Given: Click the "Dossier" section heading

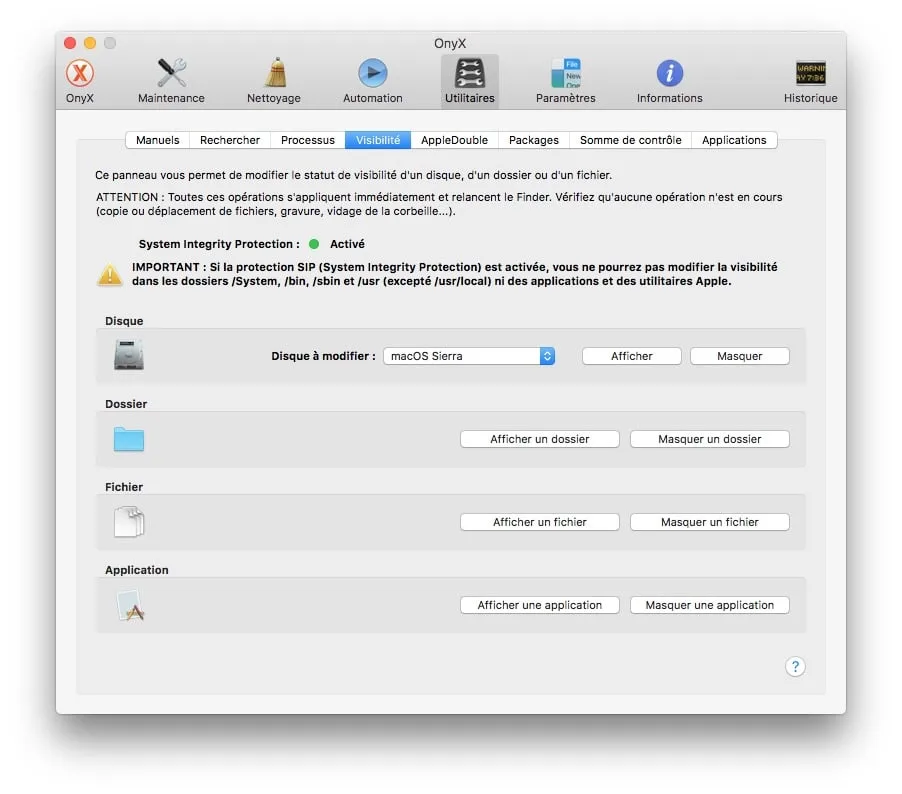Looking at the screenshot, I should click(x=126, y=404).
